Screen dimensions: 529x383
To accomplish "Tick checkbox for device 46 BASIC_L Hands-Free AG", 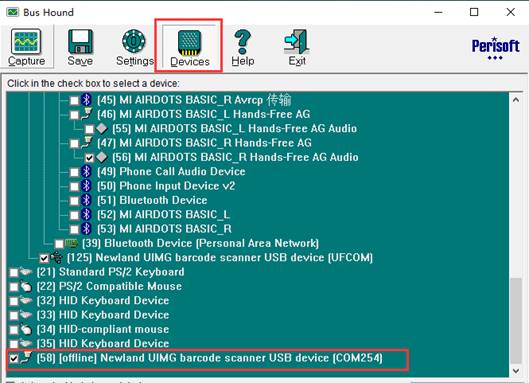I will pyautogui.click(x=74, y=115).
